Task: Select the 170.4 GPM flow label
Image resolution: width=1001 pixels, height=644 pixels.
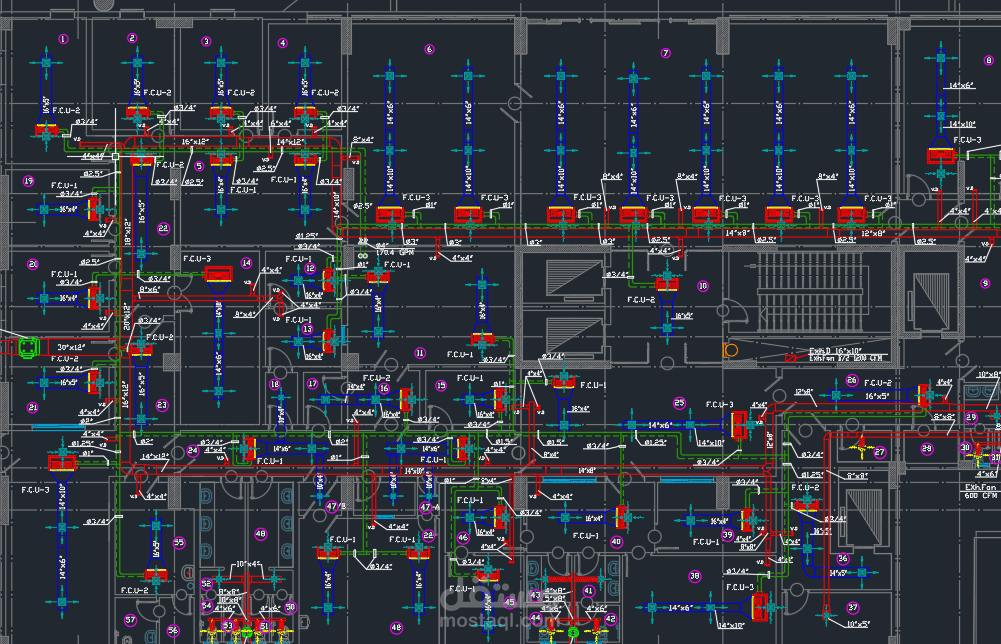Action: 394,252
